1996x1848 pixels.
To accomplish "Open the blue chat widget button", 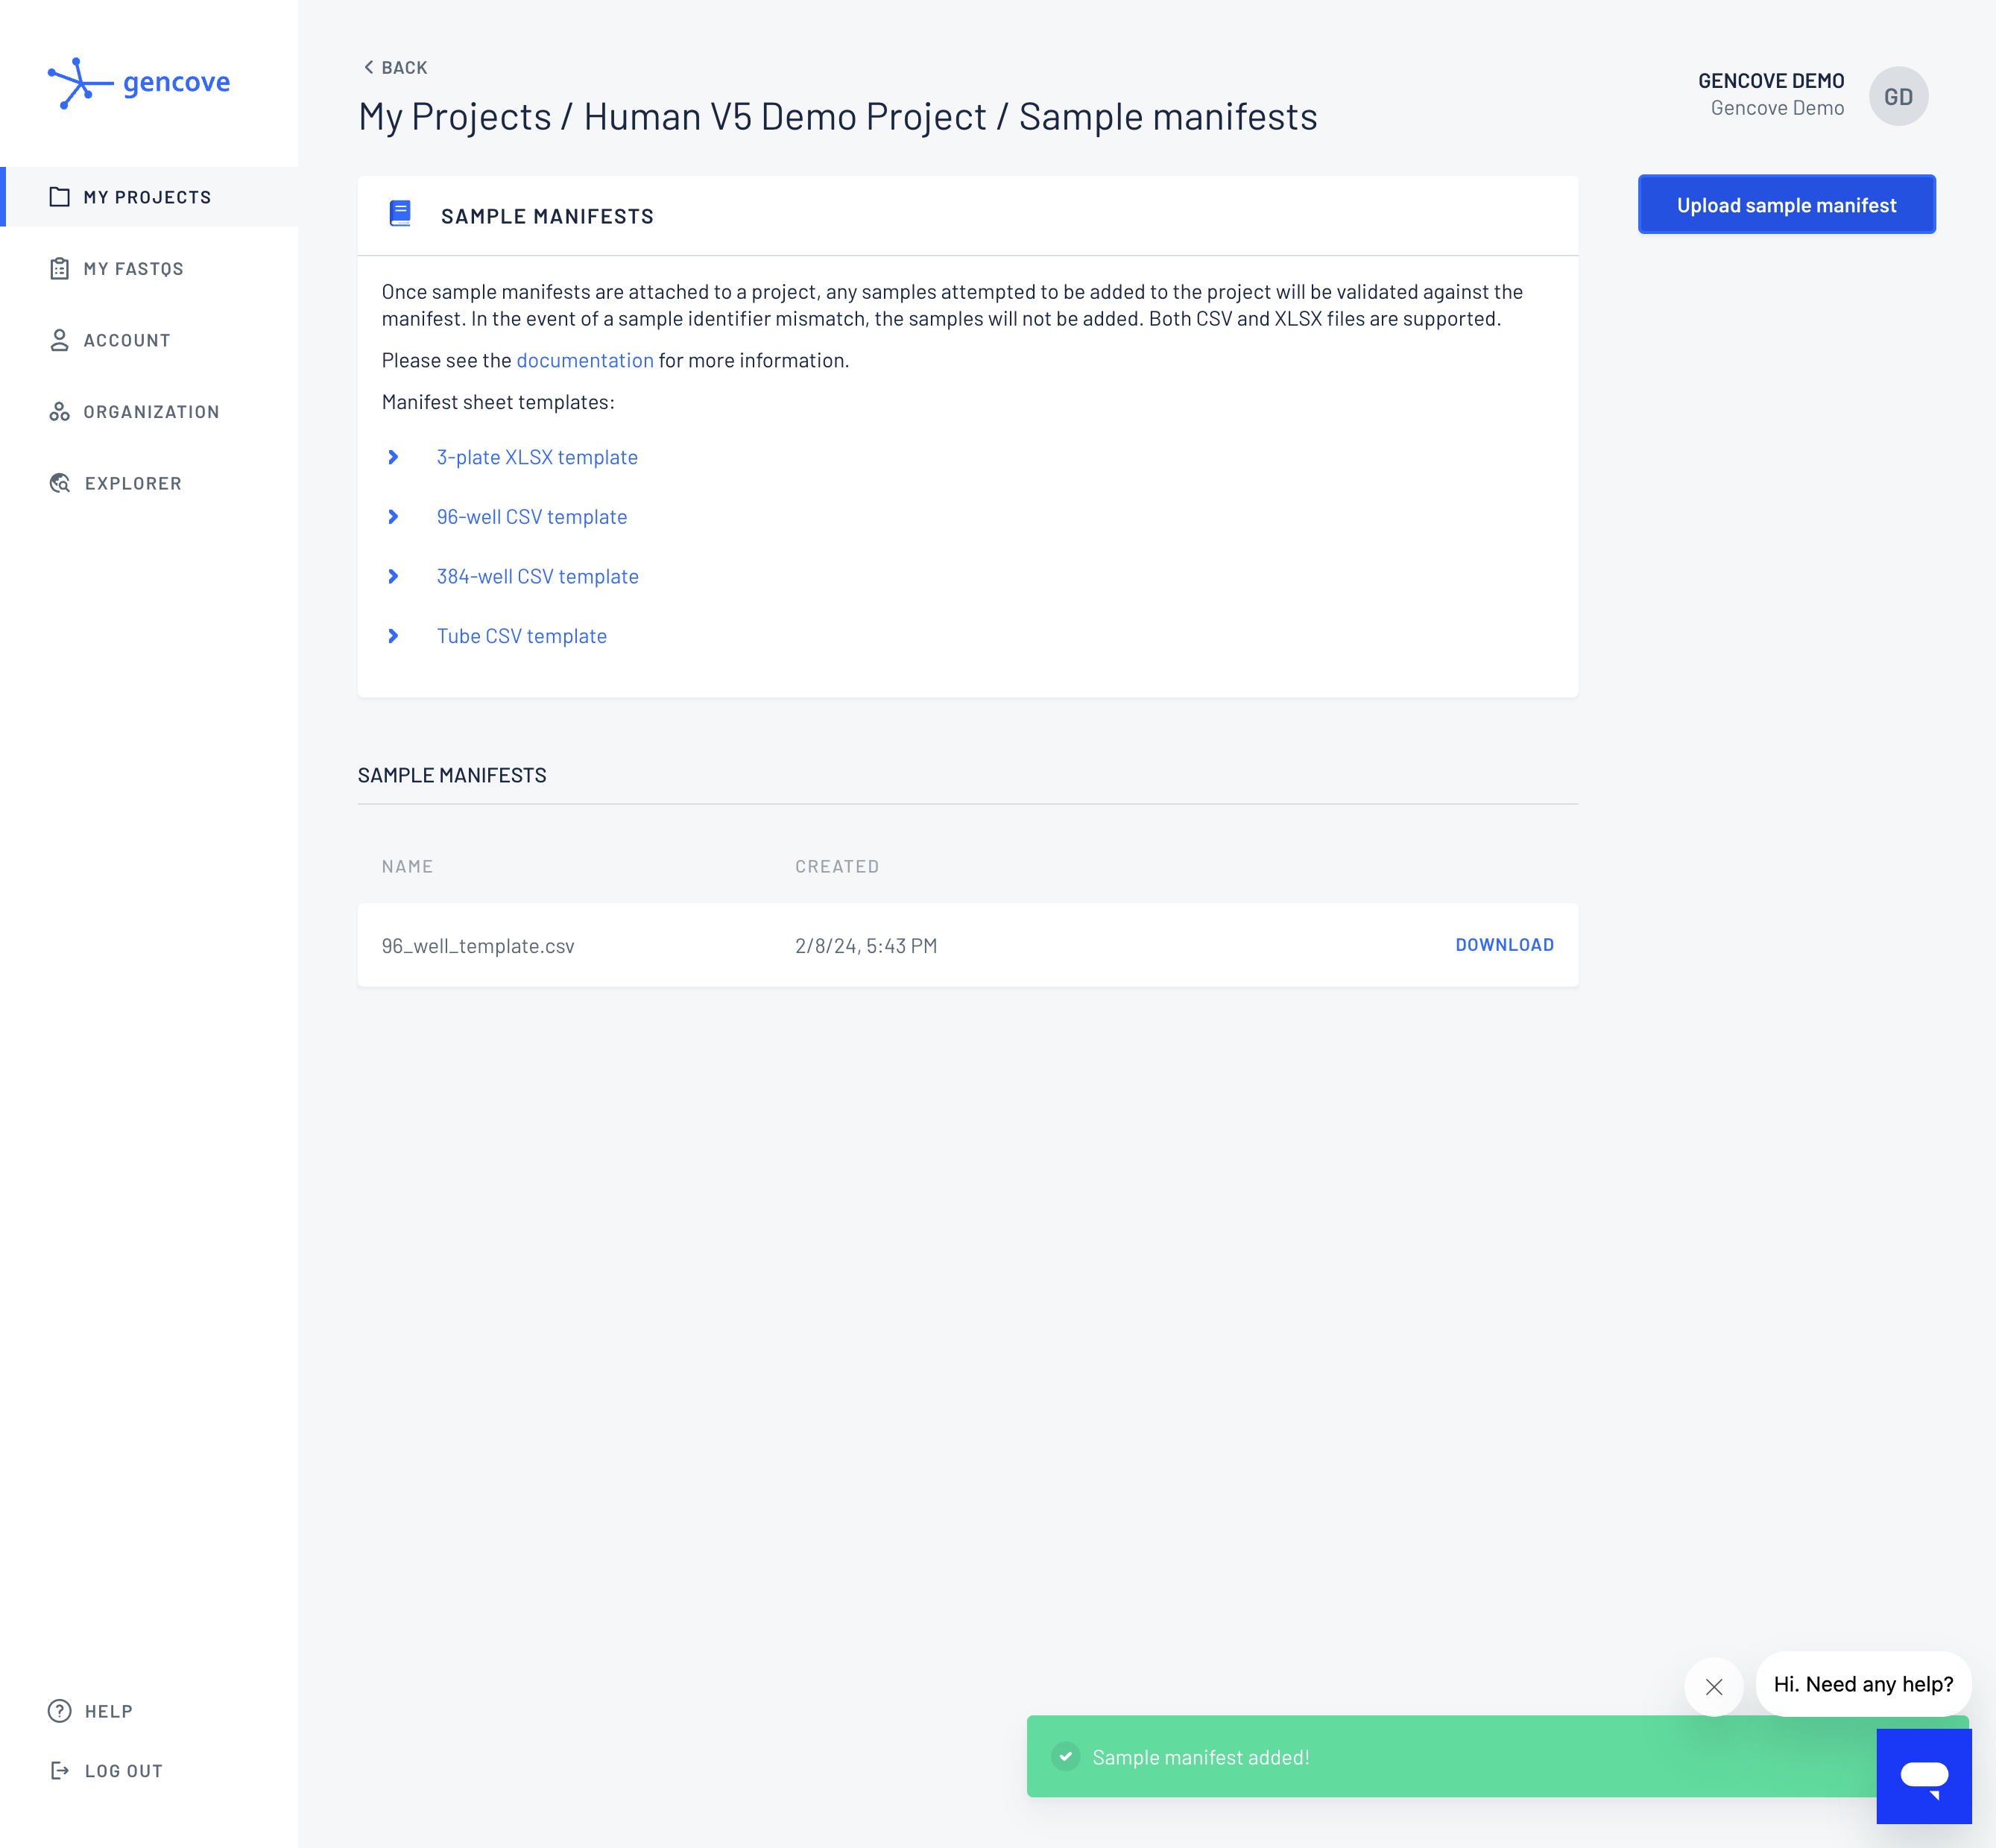I will (1924, 1776).
